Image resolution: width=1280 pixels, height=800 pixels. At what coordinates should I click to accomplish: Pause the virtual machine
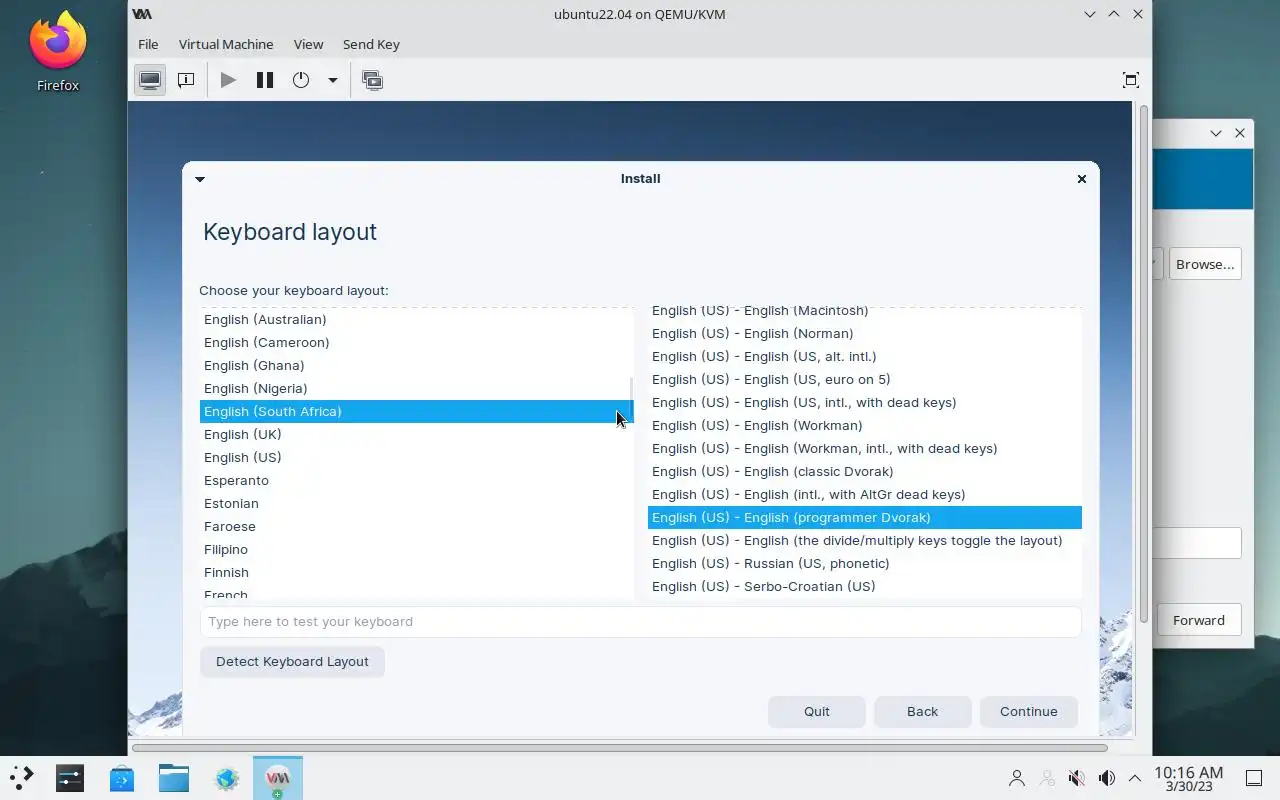coord(265,80)
